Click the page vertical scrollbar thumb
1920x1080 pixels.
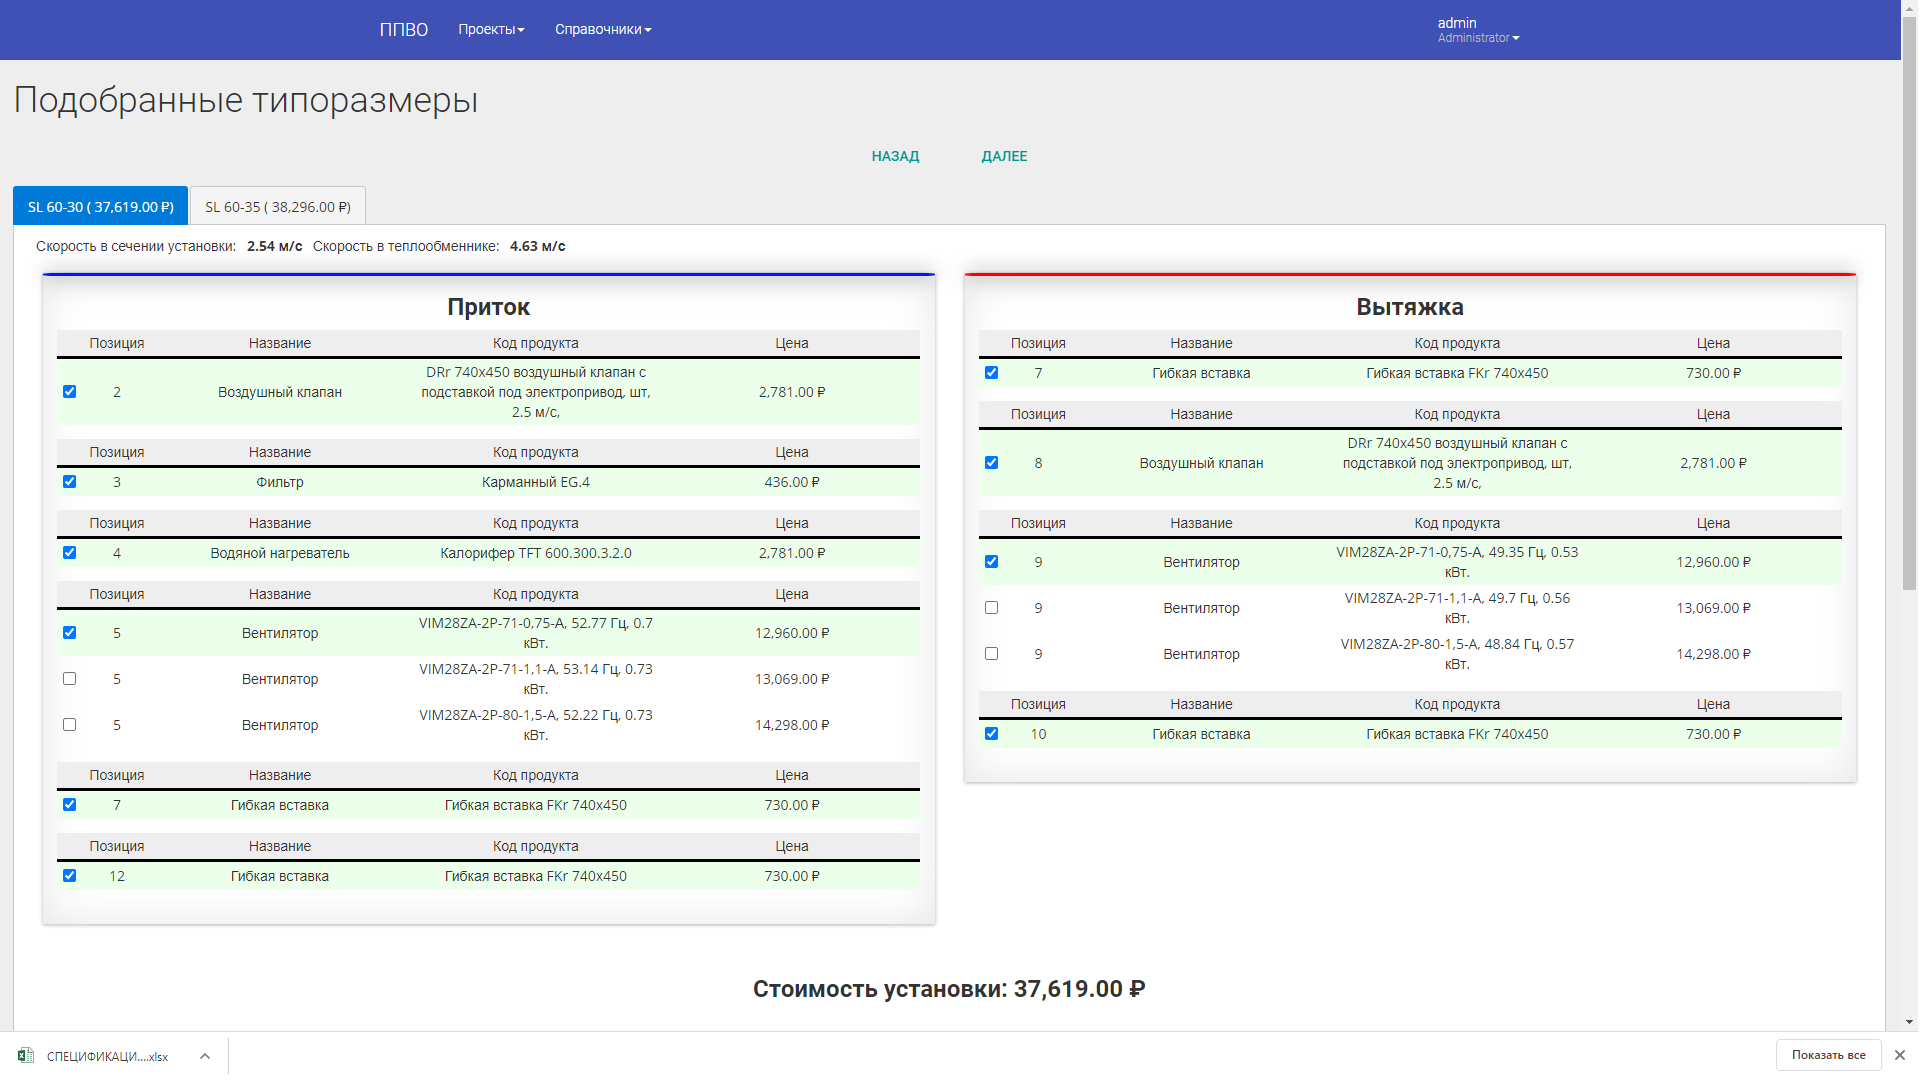(x=1910, y=310)
